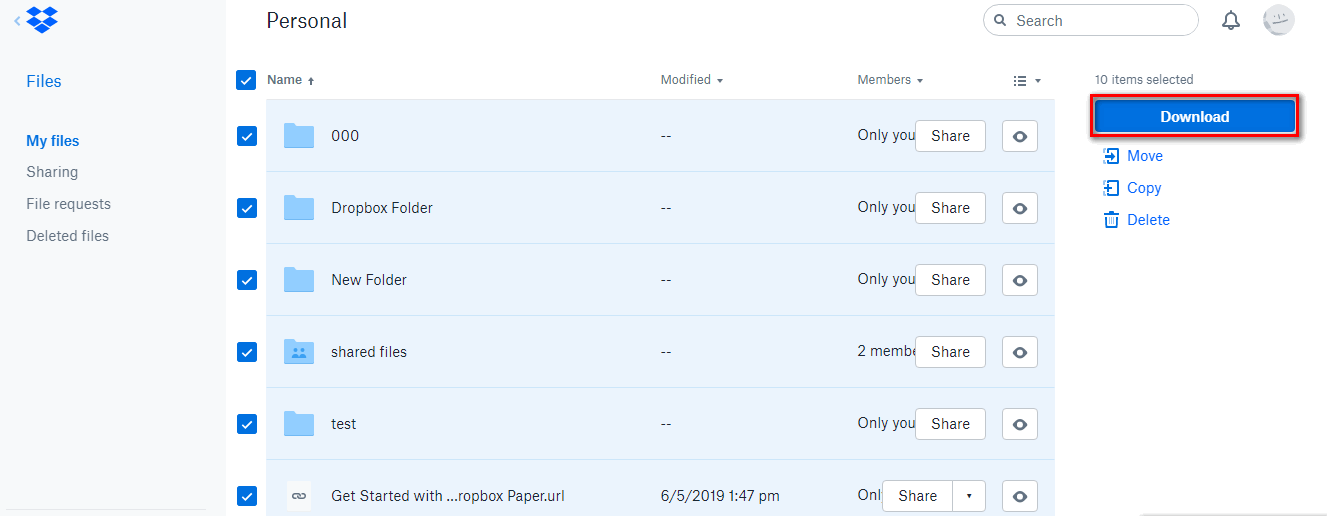
Task: Open the Share dropdown arrow for Paper.url
Action: (968, 496)
